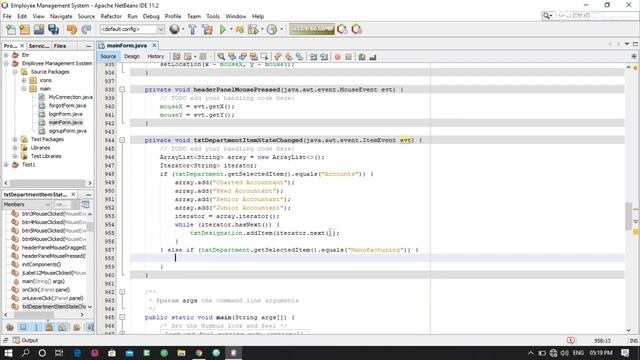Expand the Test Packages node
Viewport: 640px width, 360px height.
point(15,139)
